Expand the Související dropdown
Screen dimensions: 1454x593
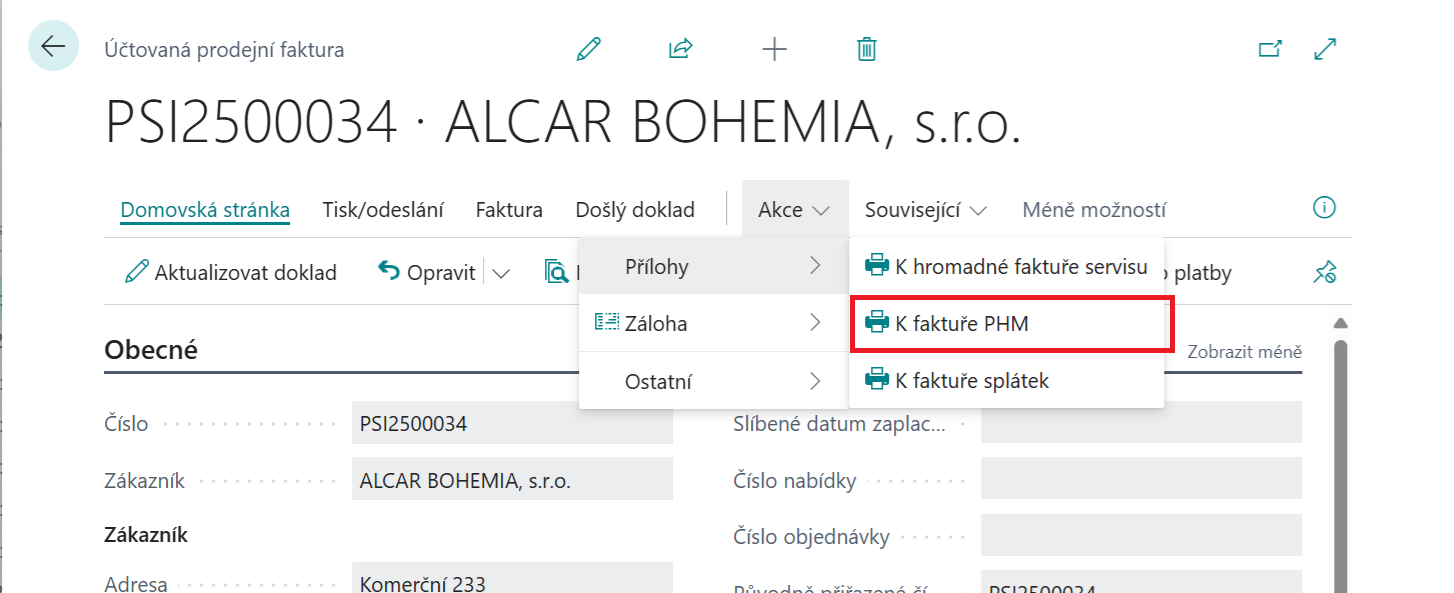coord(926,210)
